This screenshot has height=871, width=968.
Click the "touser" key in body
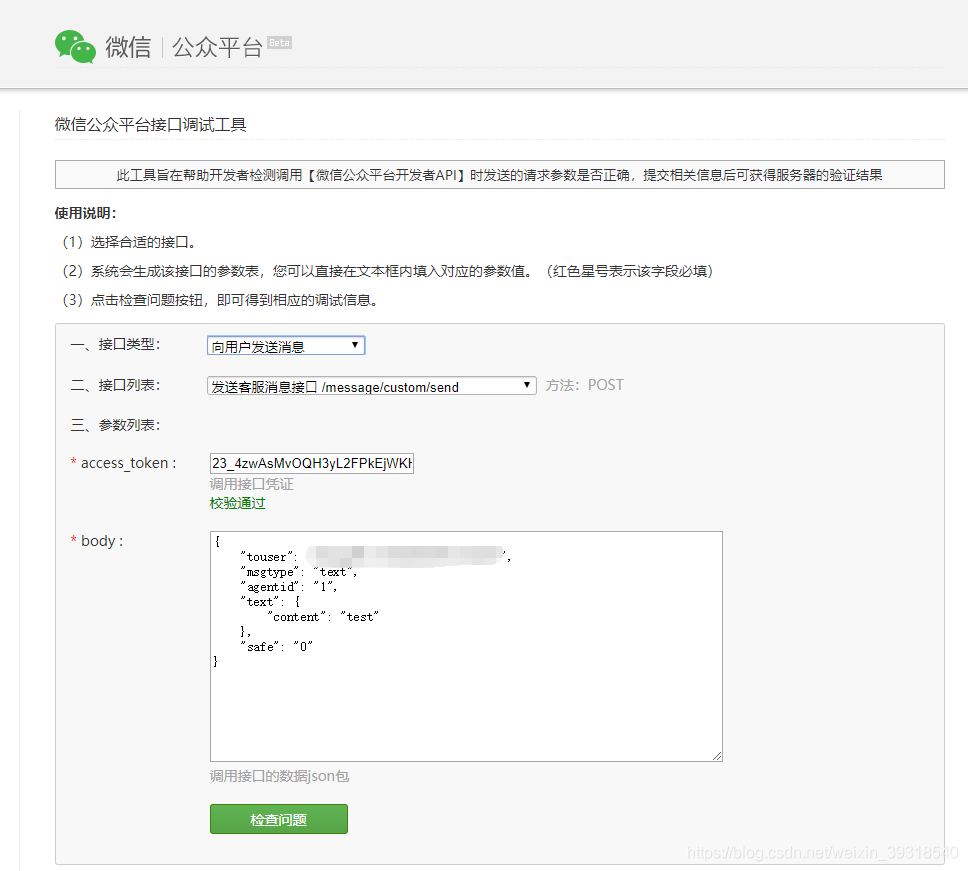pyautogui.click(x=269, y=557)
